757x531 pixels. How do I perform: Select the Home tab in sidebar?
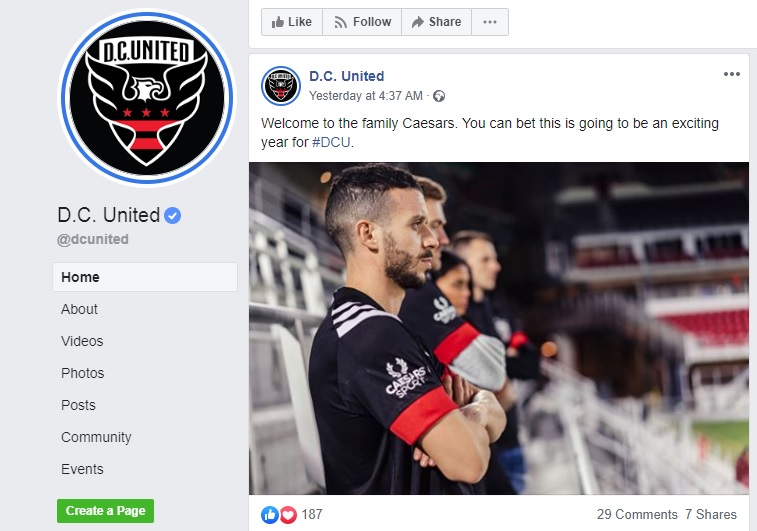pos(145,277)
